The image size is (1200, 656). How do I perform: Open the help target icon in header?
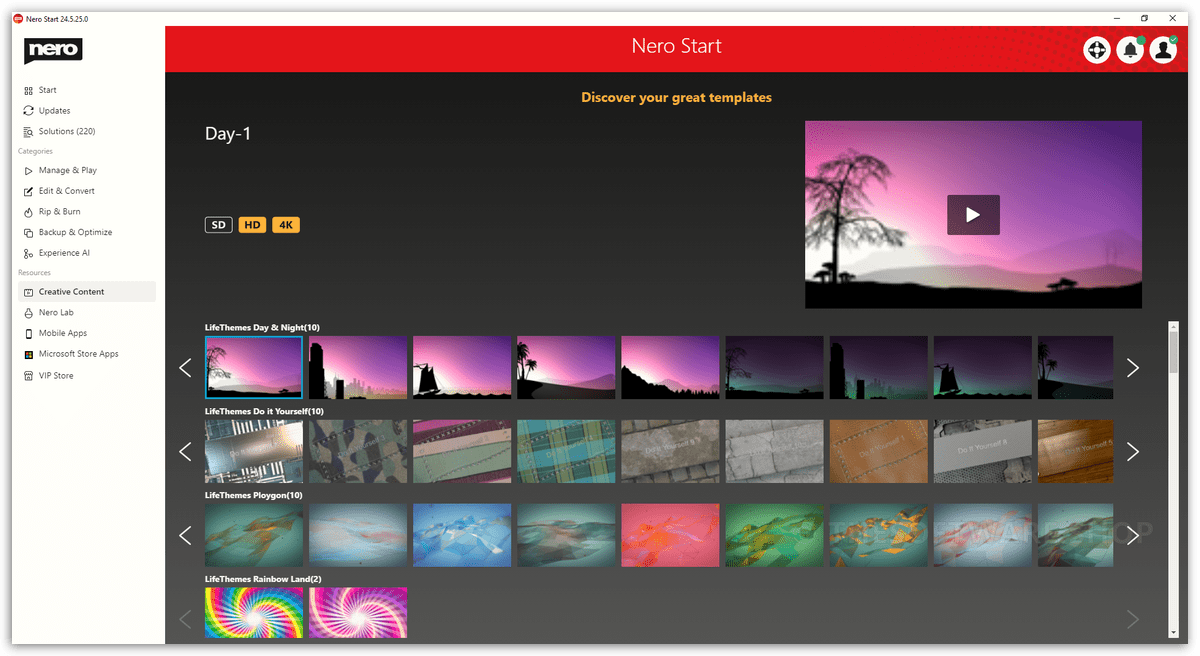[1097, 49]
